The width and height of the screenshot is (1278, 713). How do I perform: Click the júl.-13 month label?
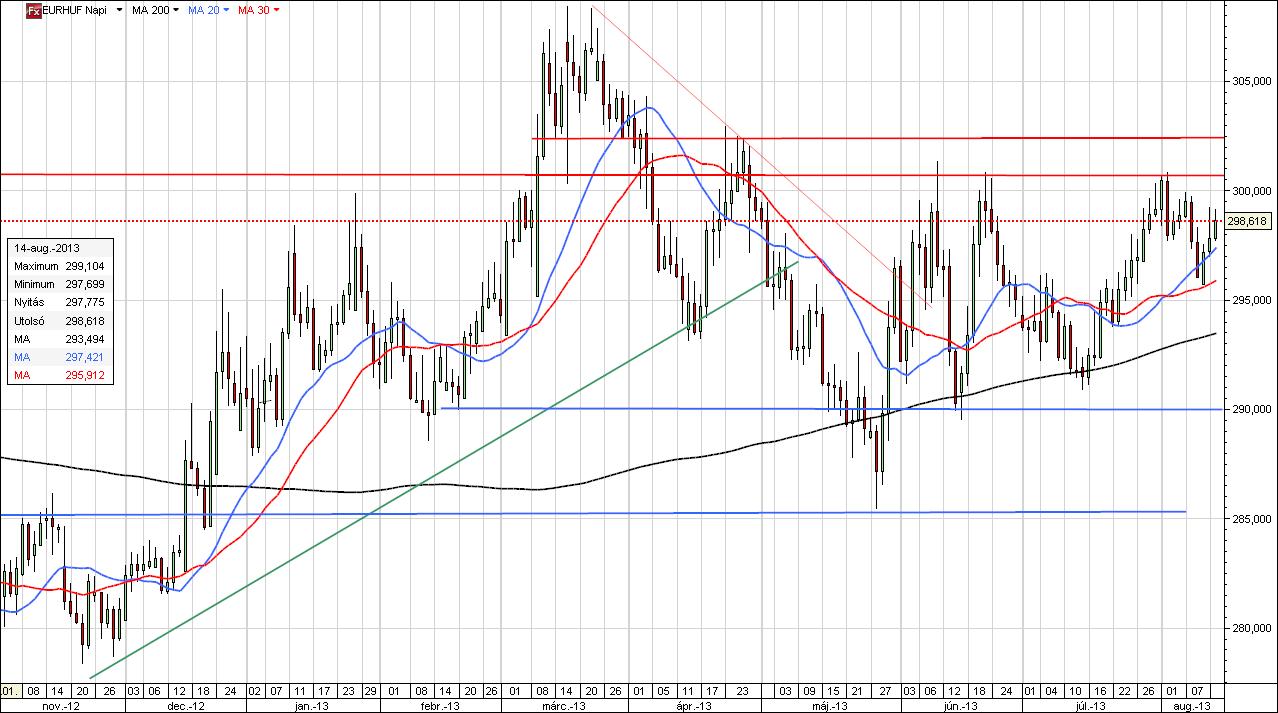click(x=1088, y=706)
